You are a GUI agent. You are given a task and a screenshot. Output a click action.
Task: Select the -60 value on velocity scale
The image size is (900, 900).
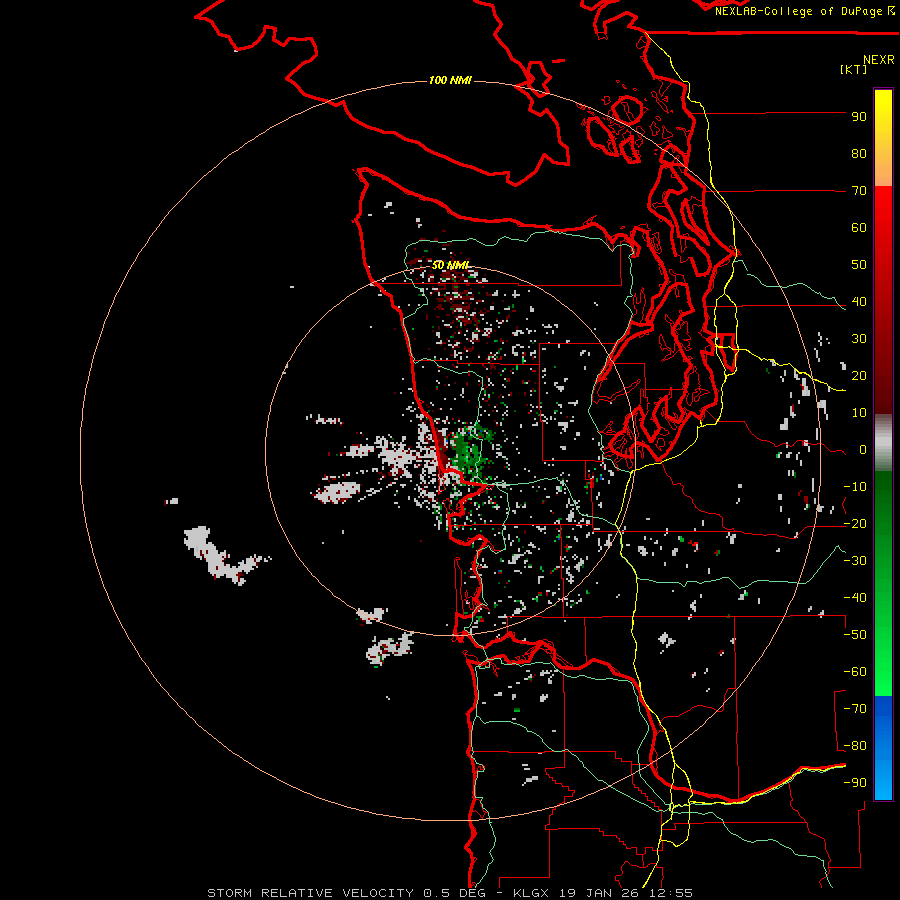click(855, 672)
